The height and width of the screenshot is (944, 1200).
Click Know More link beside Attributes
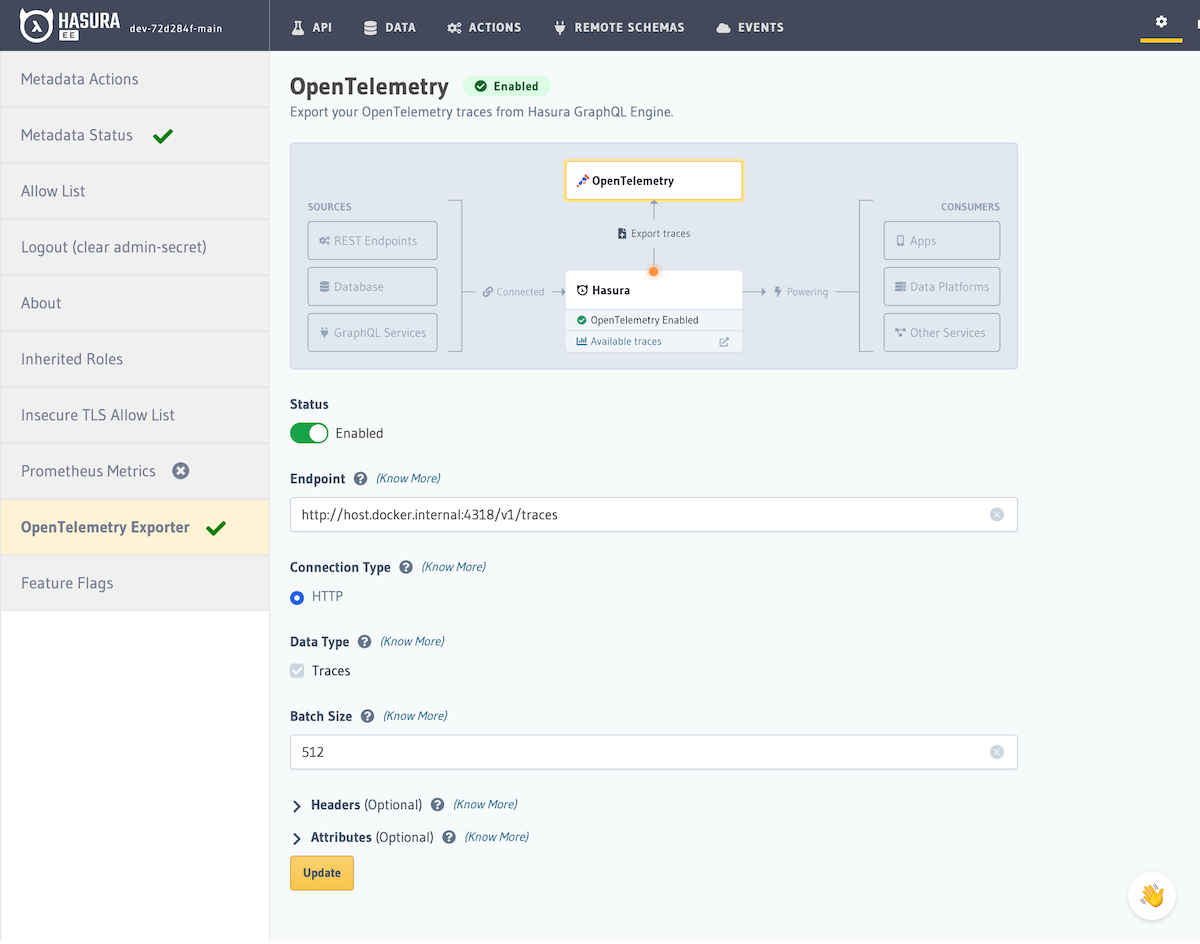click(497, 838)
